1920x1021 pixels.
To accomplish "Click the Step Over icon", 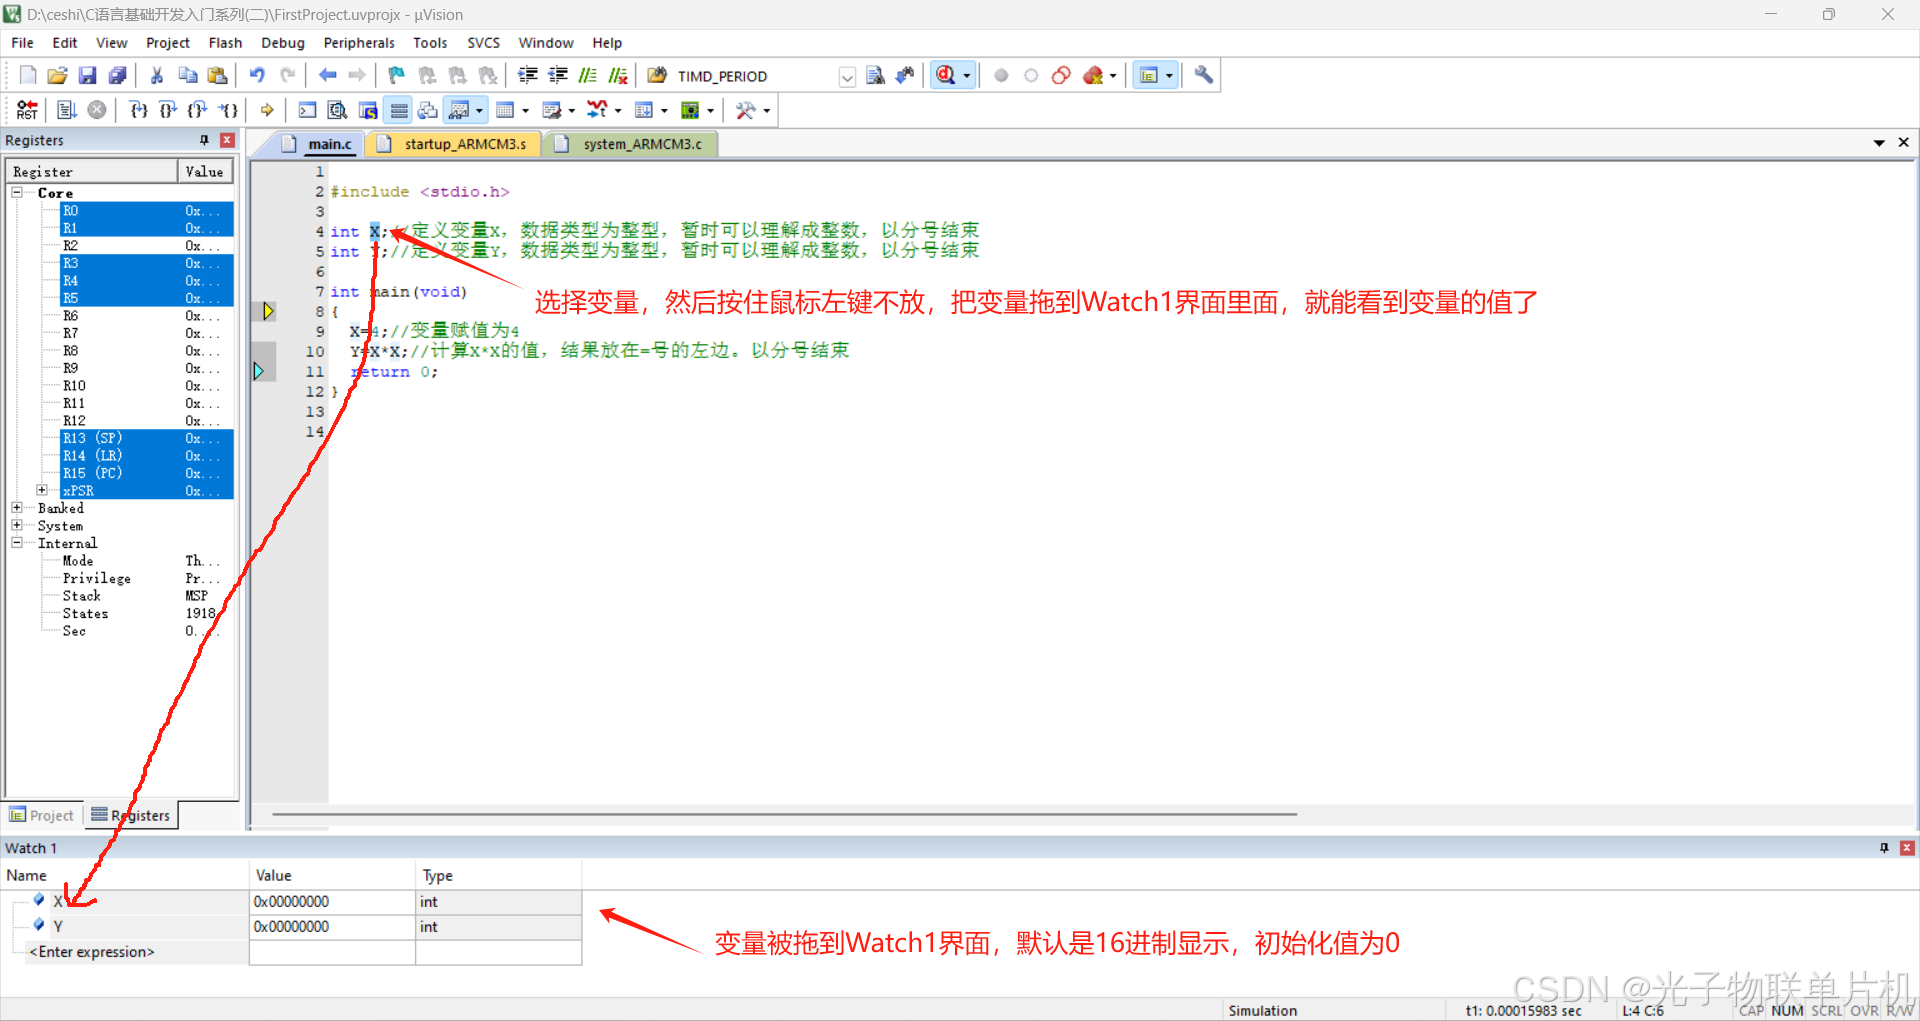I will click(x=168, y=111).
